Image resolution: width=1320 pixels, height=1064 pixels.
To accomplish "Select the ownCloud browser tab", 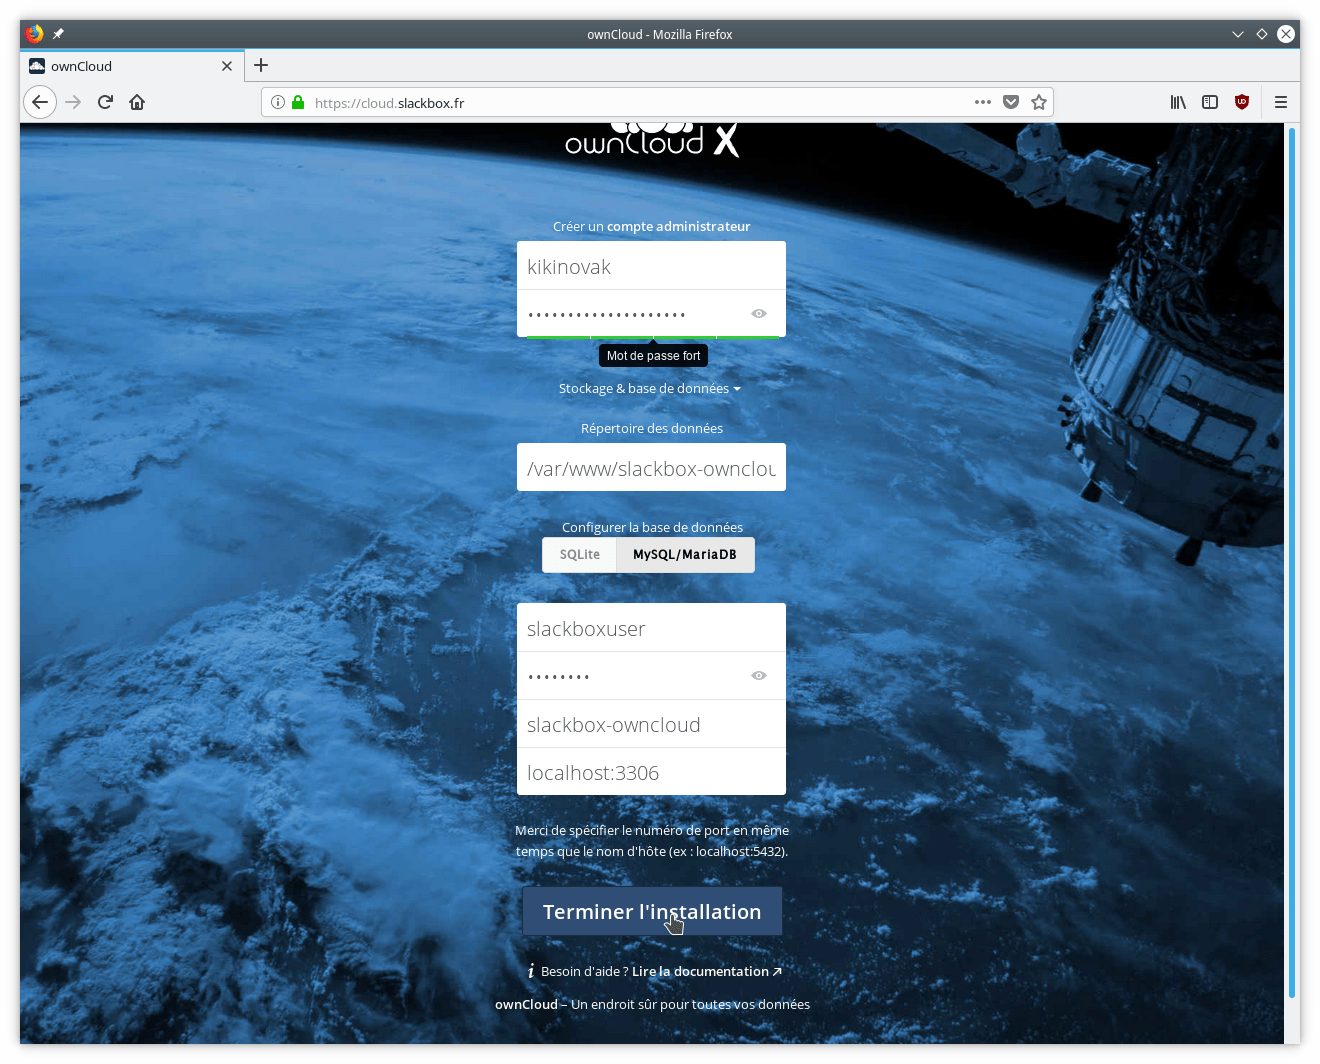I will (132, 66).
